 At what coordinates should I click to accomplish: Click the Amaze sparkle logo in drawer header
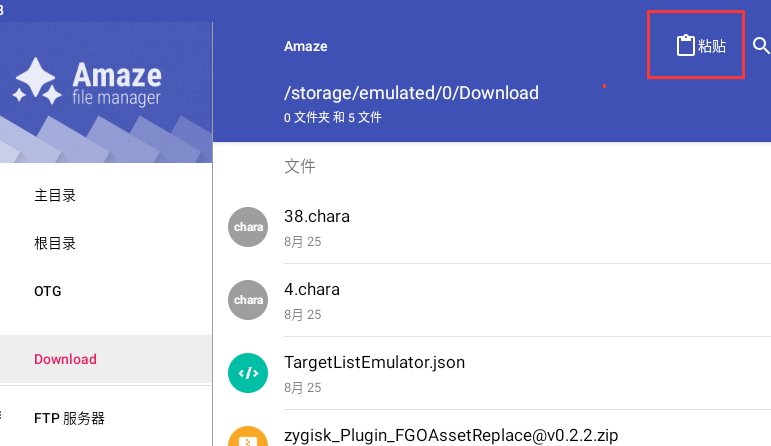[x=37, y=81]
